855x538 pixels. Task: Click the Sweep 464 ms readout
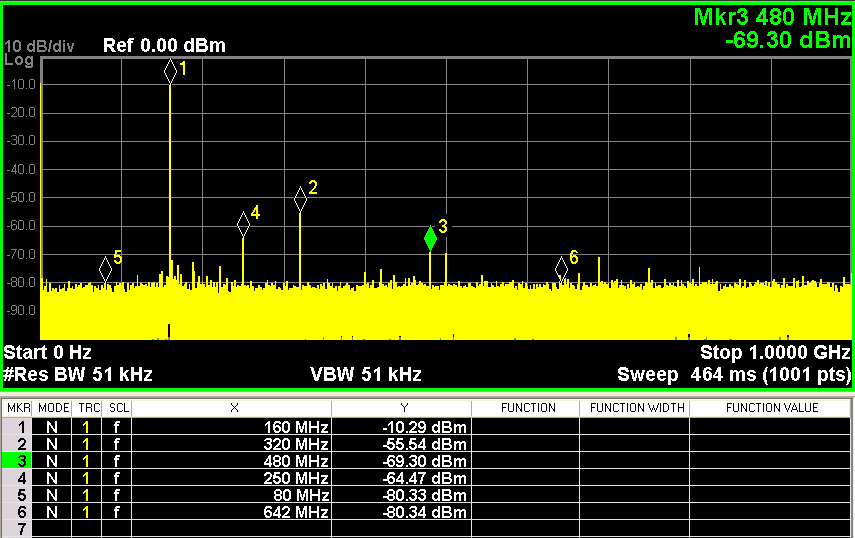tap(733, 375)
